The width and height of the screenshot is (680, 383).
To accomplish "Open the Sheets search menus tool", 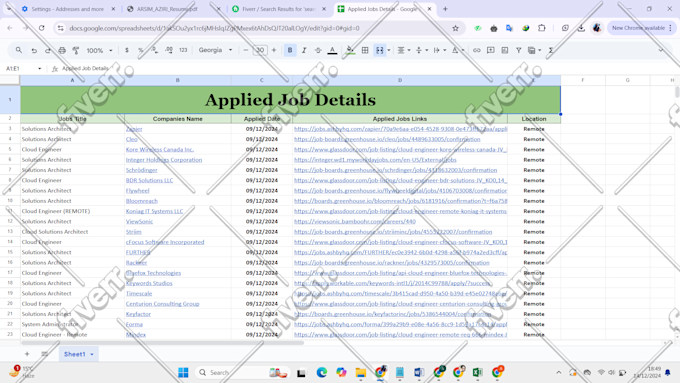I will pyautogui.click(x=19, y=50).
